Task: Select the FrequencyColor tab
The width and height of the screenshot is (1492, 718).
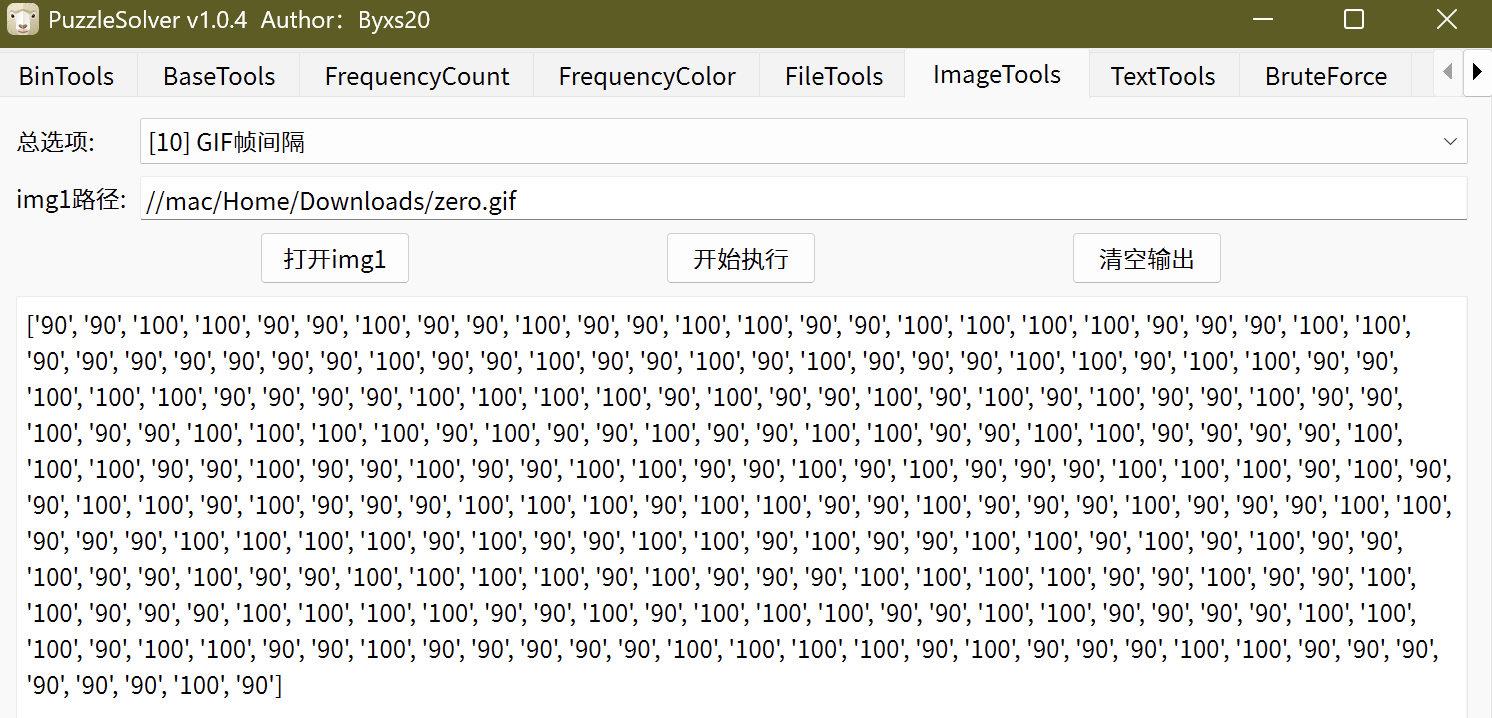Action: 647,77
